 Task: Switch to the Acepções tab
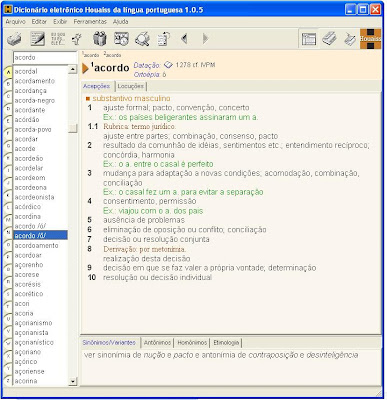tap(97, 86)
